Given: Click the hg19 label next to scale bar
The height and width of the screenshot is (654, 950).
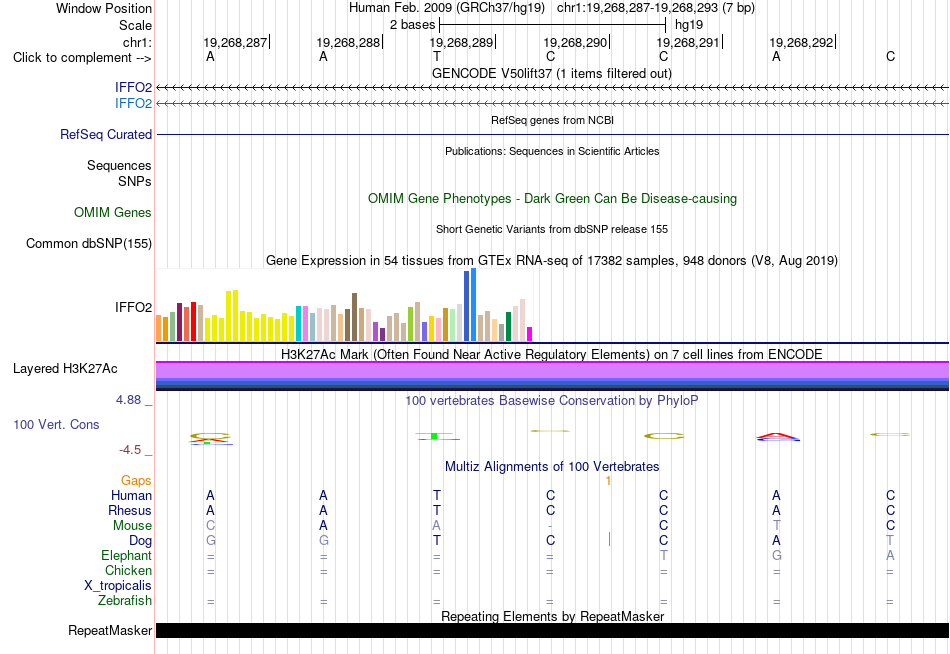Looking at the screenshot, I should point(689,25).
